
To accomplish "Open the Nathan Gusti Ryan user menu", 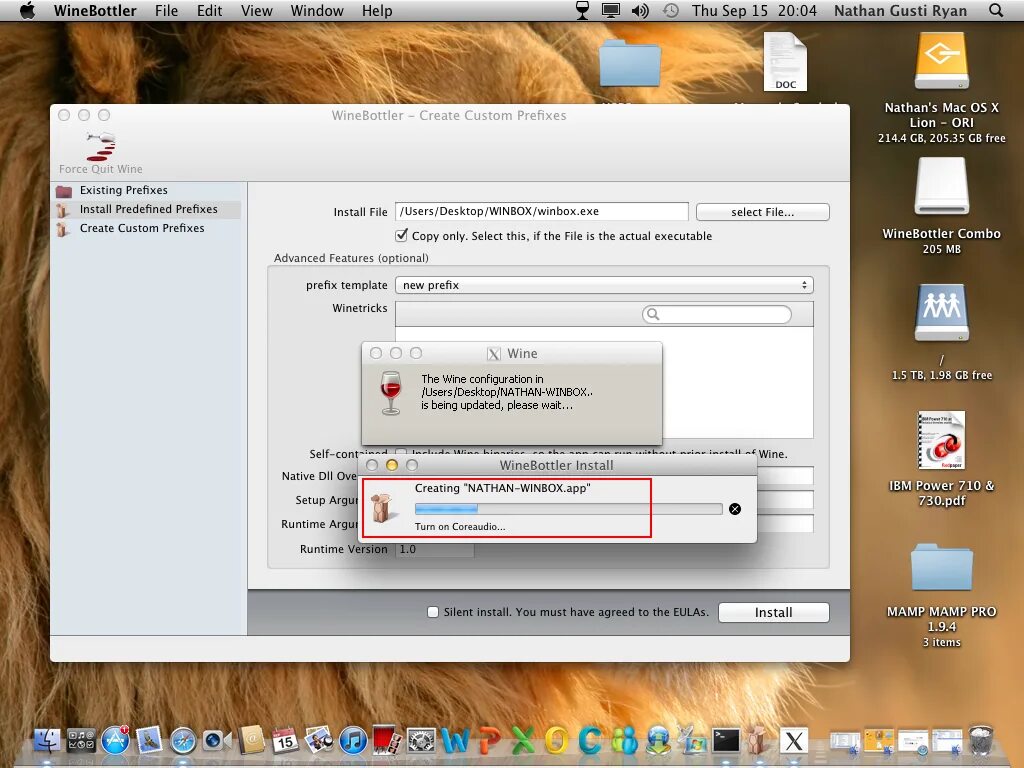I will point(901,11).
